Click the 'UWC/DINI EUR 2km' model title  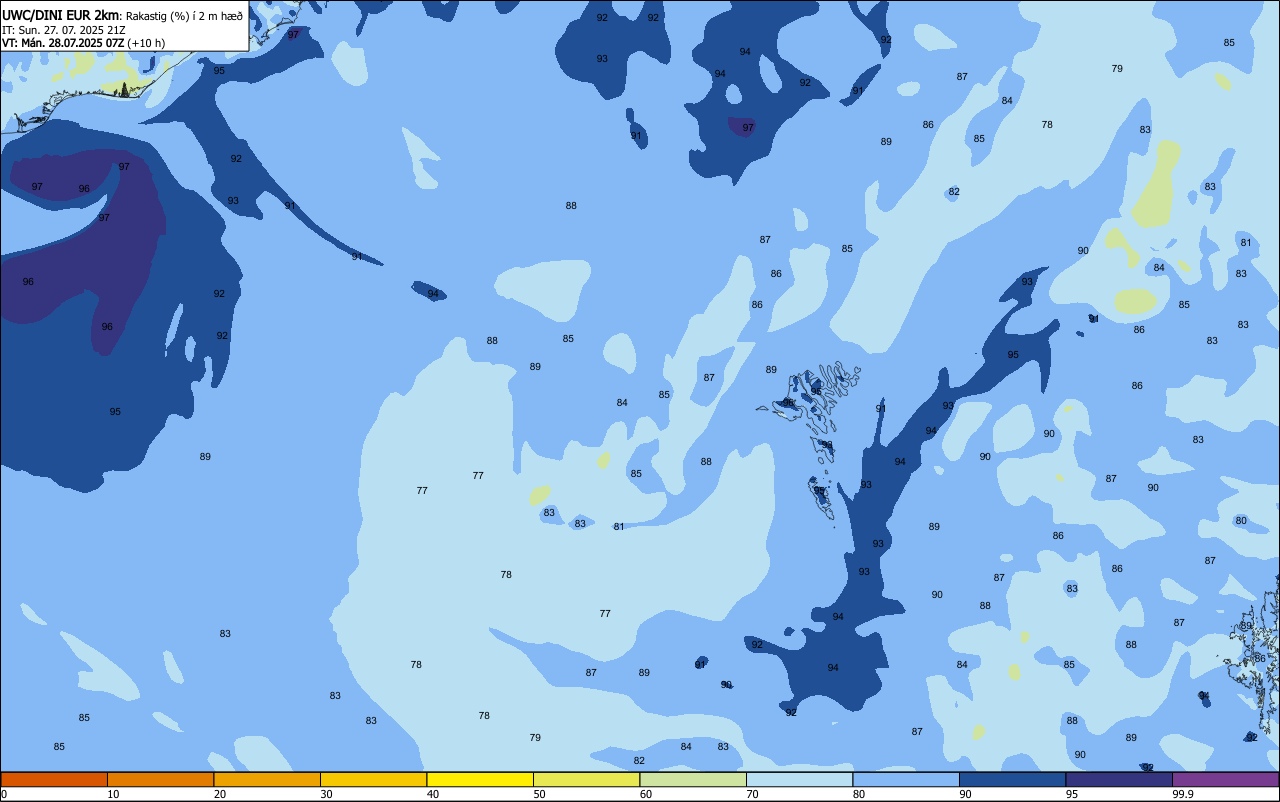pos(59,15)
